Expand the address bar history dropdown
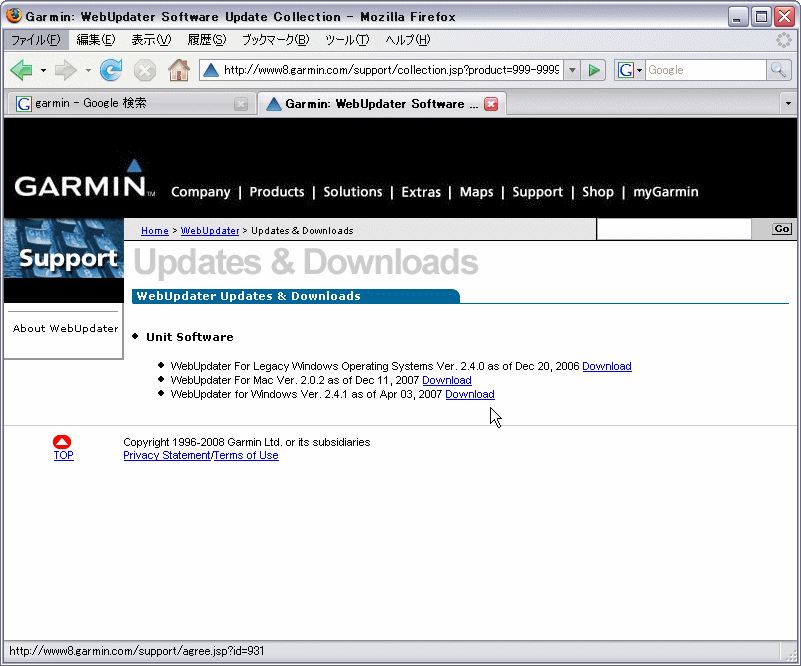The image size is (801, 666). pyautogui.click(x=572, y=70)
